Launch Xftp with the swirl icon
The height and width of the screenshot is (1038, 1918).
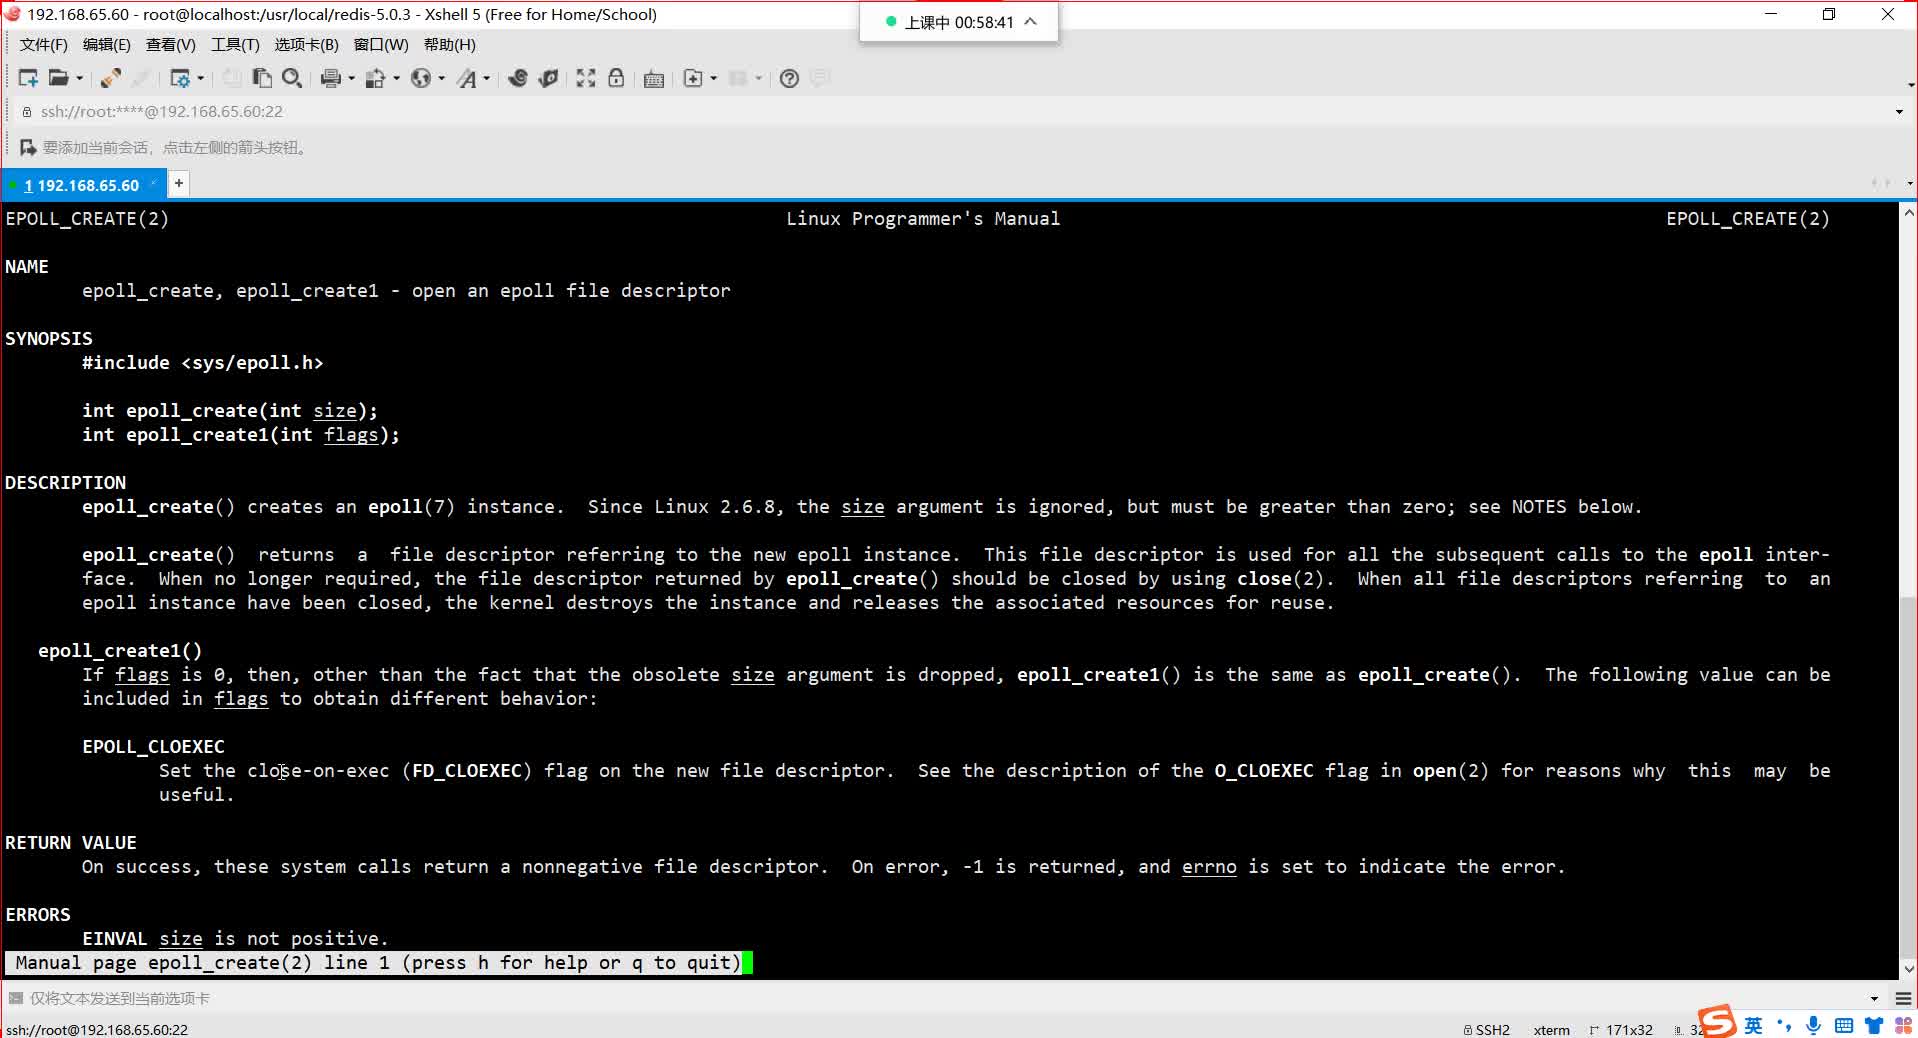point(518,78)
